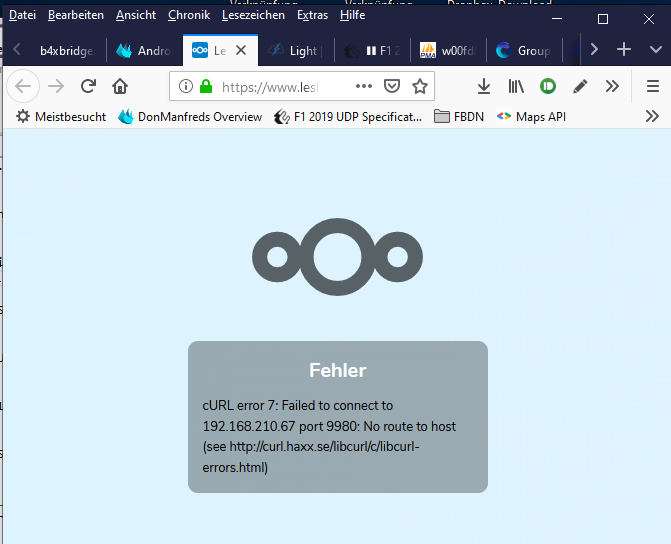This screenshot has height=544, width=671.
Task: Open the DonManfreds Overview bookmark
Action: click(190, 117)
